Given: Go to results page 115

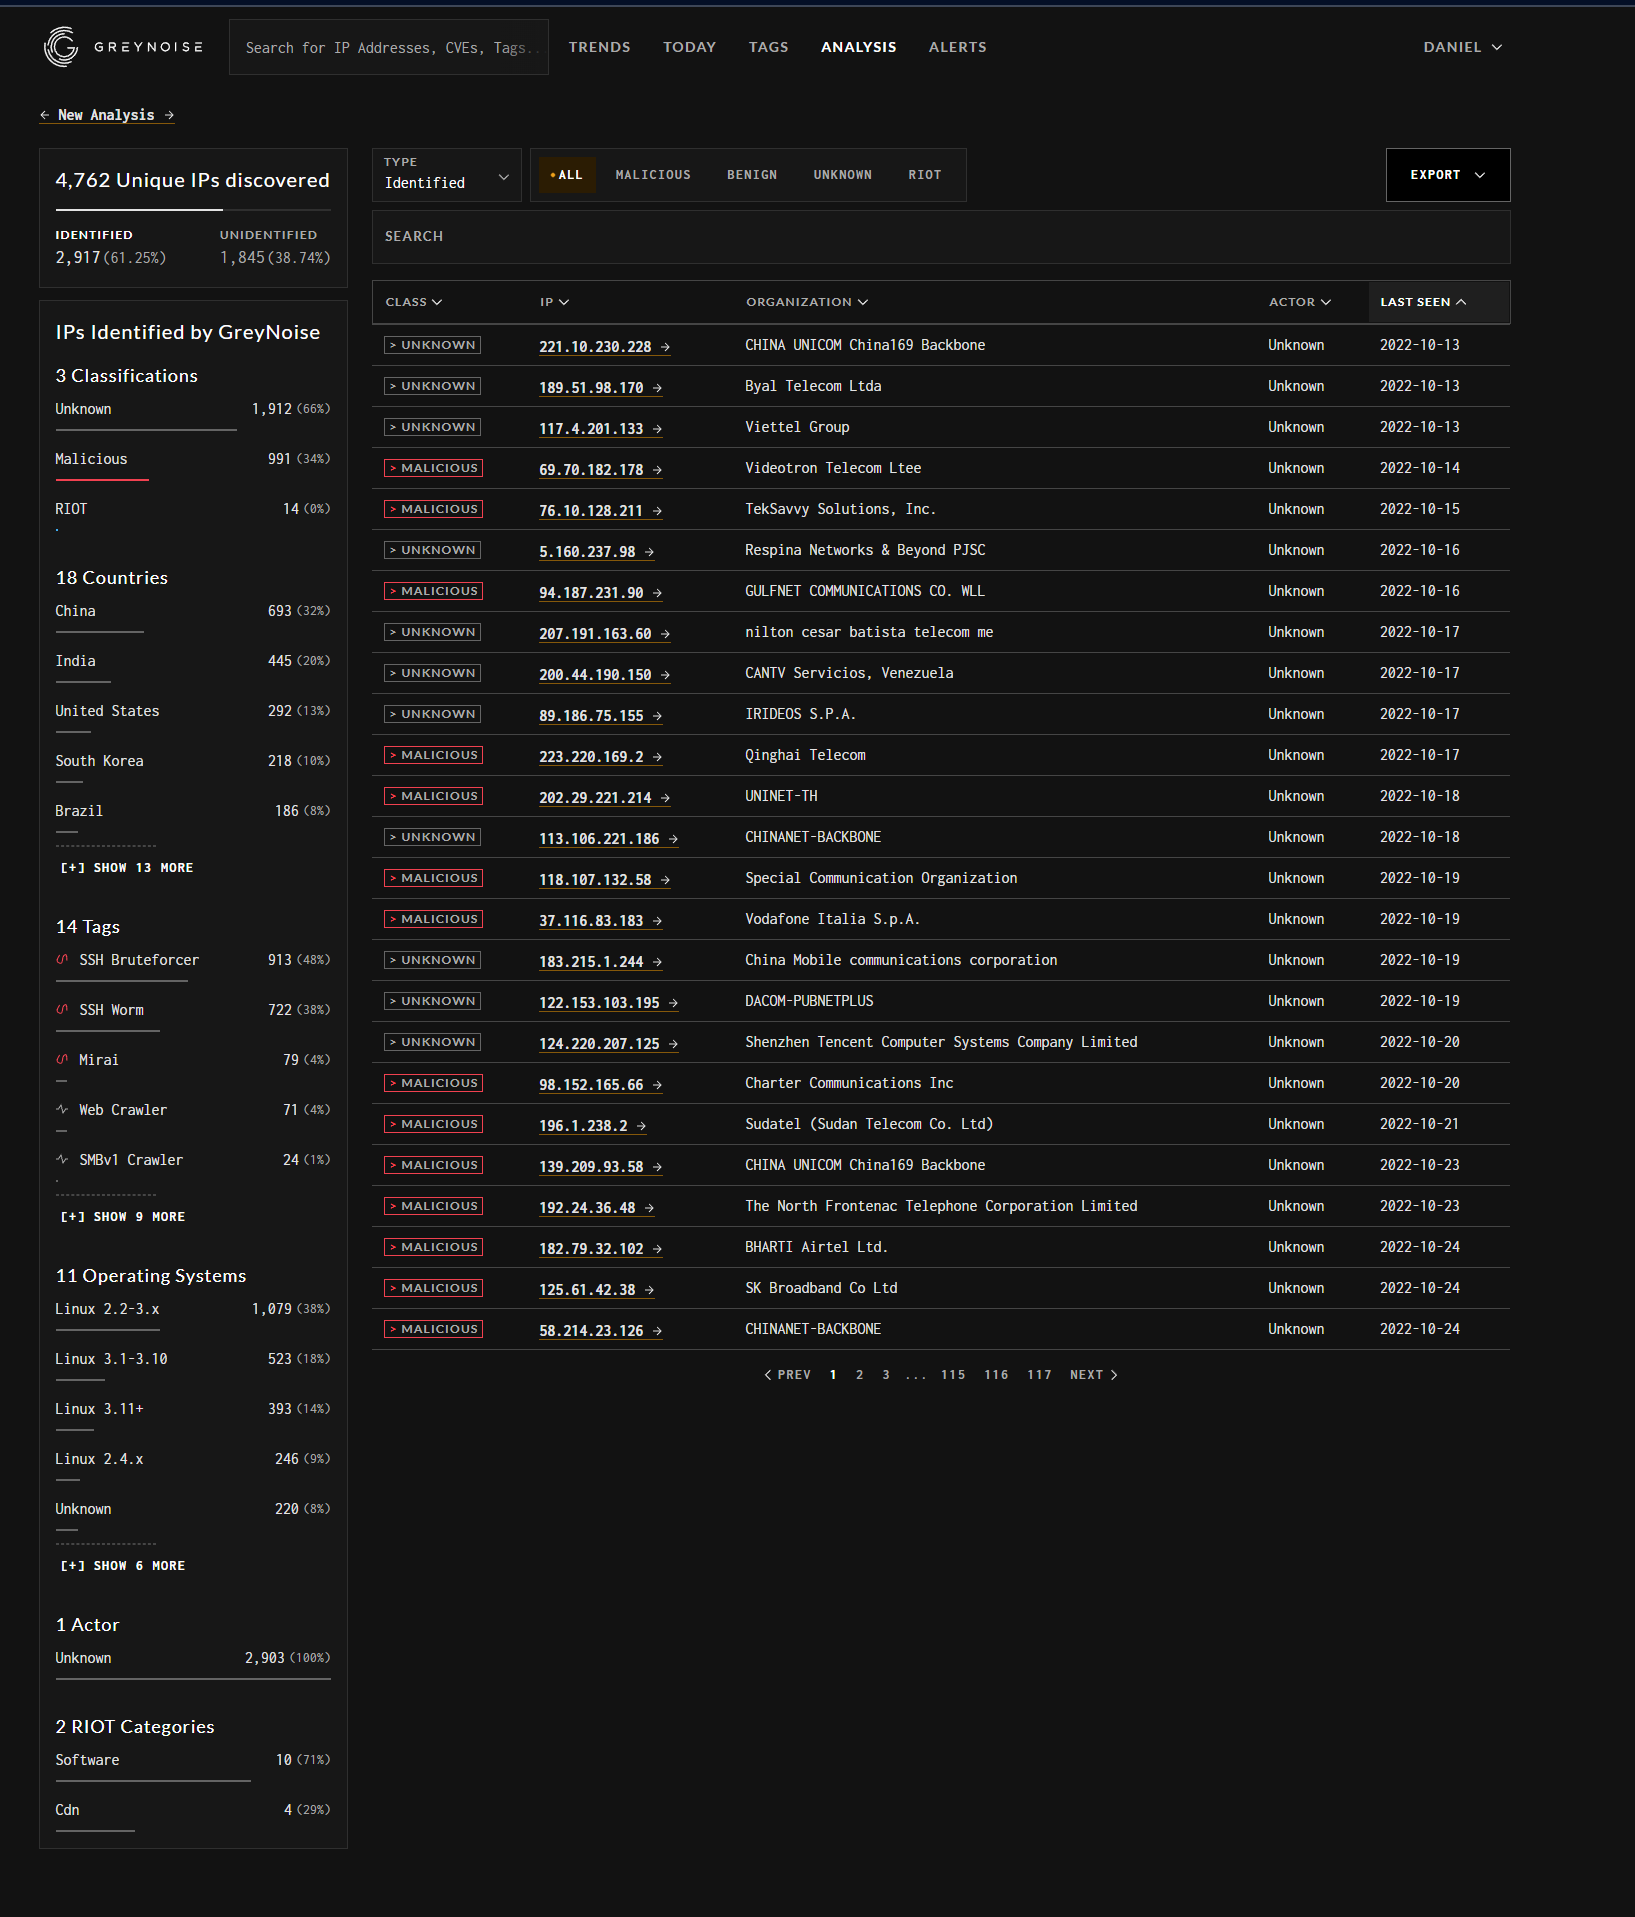Looking at the screenshot, I should 953,1375.
